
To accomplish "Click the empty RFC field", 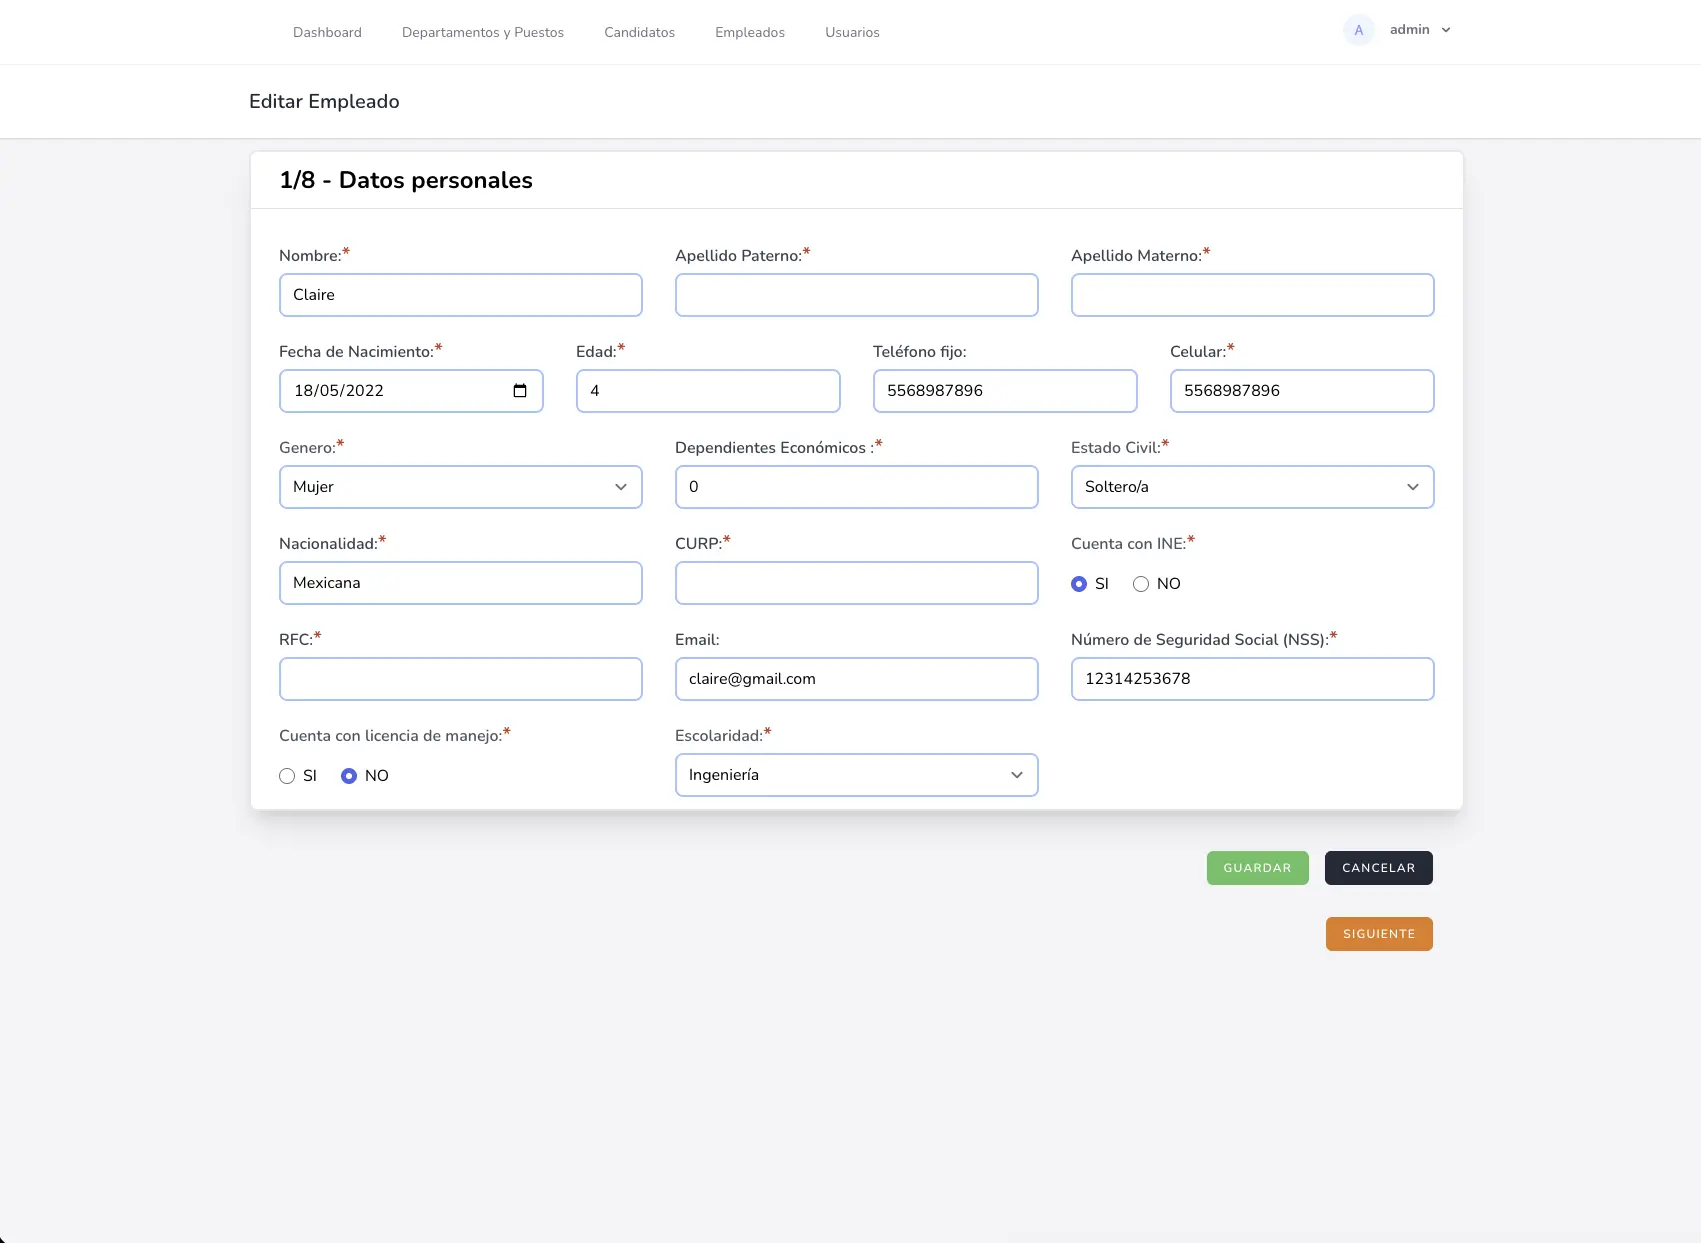I will pyautogui.click(x=461, y=679).
